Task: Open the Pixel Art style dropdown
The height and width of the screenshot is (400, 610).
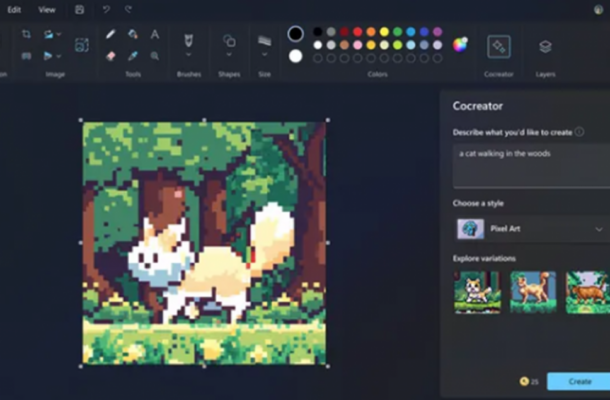Action: pyautogui.click(x=531, y=229)
